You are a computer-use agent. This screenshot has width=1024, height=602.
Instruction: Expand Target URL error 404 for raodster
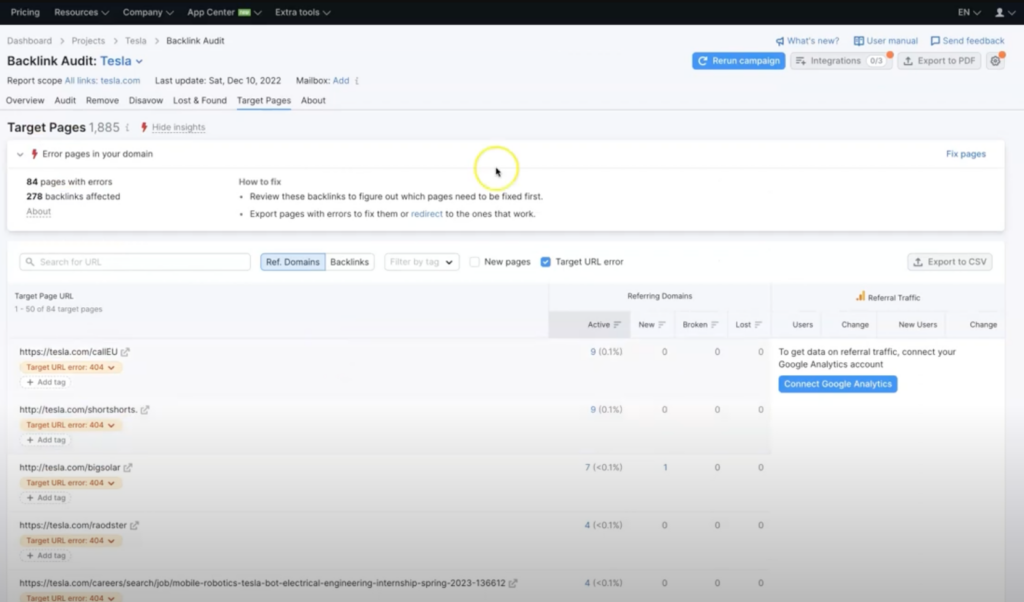point(70,541)
